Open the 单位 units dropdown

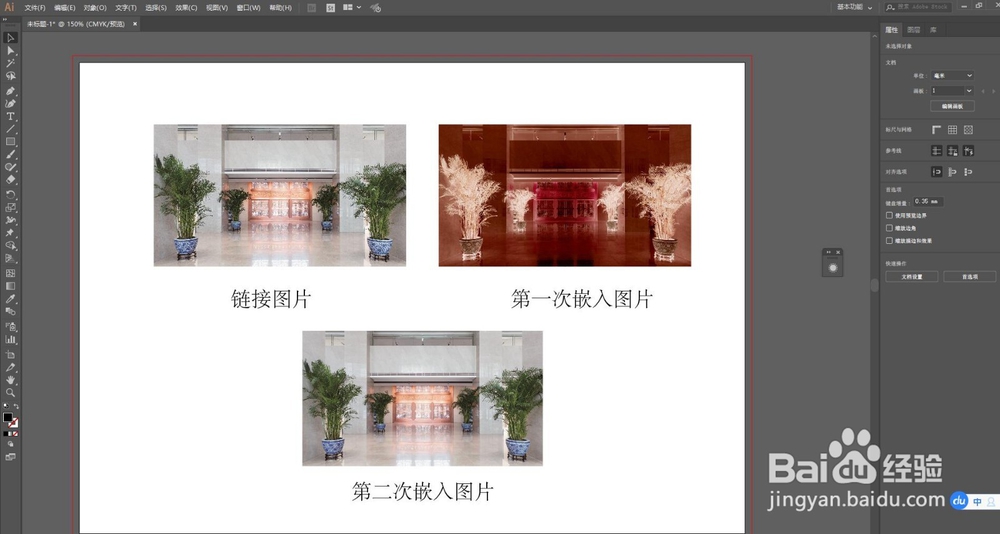(952, 75)
